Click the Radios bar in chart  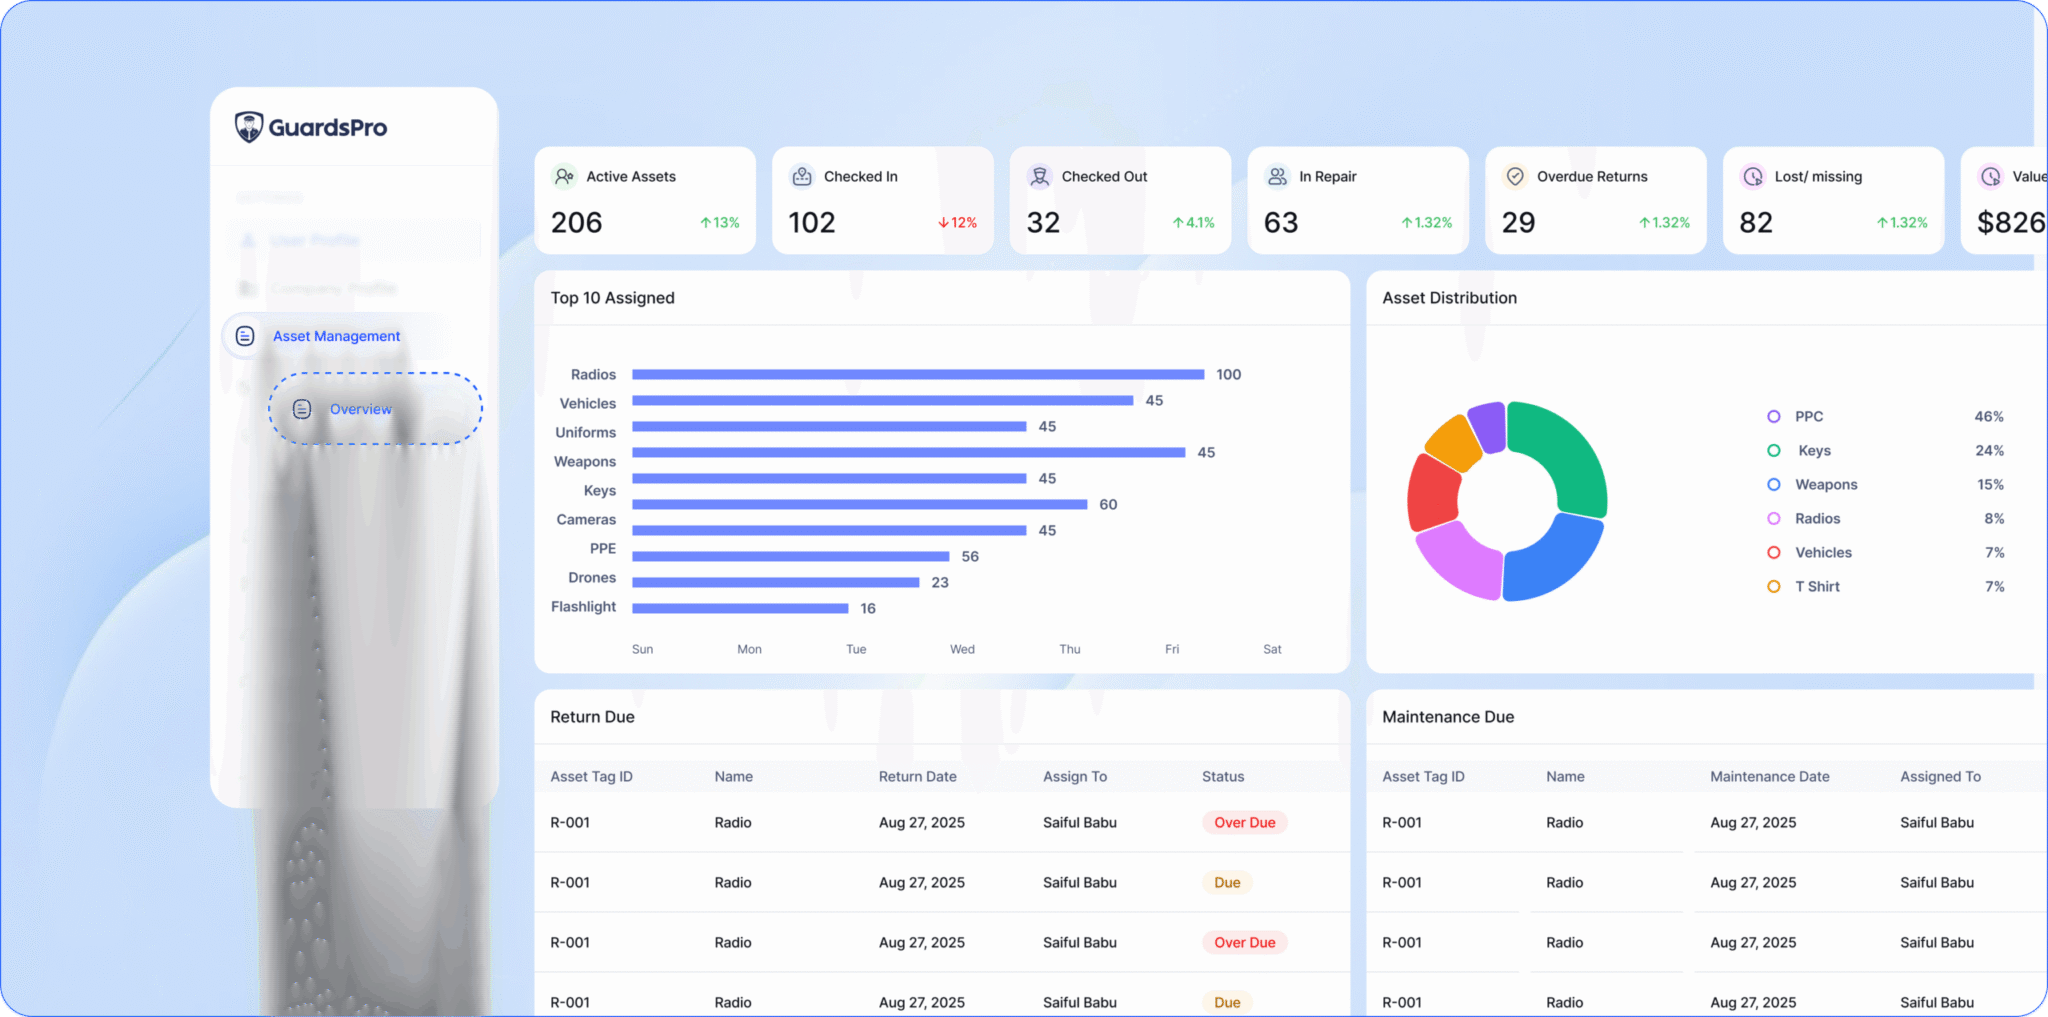917,374
